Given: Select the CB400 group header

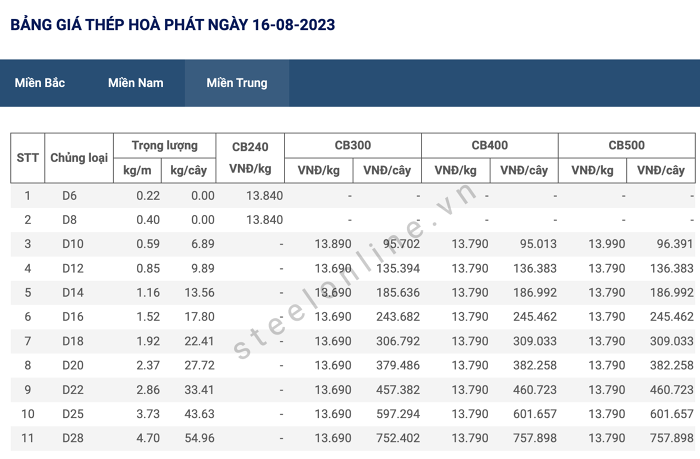Looking at the screenshot, I should [490, 145].
